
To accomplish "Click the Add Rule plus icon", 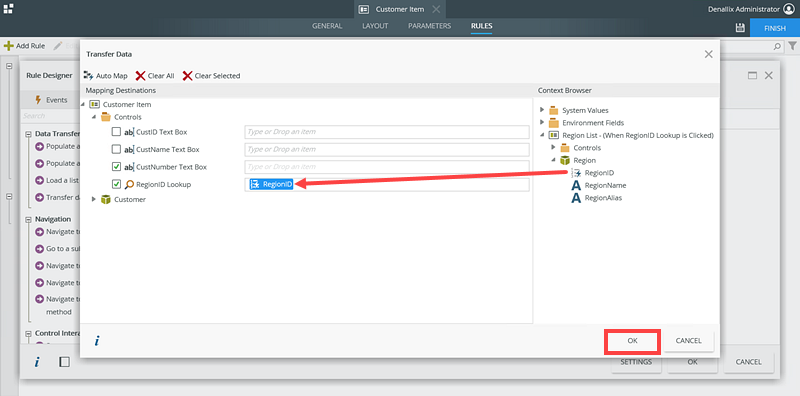I will pos(9,46).
